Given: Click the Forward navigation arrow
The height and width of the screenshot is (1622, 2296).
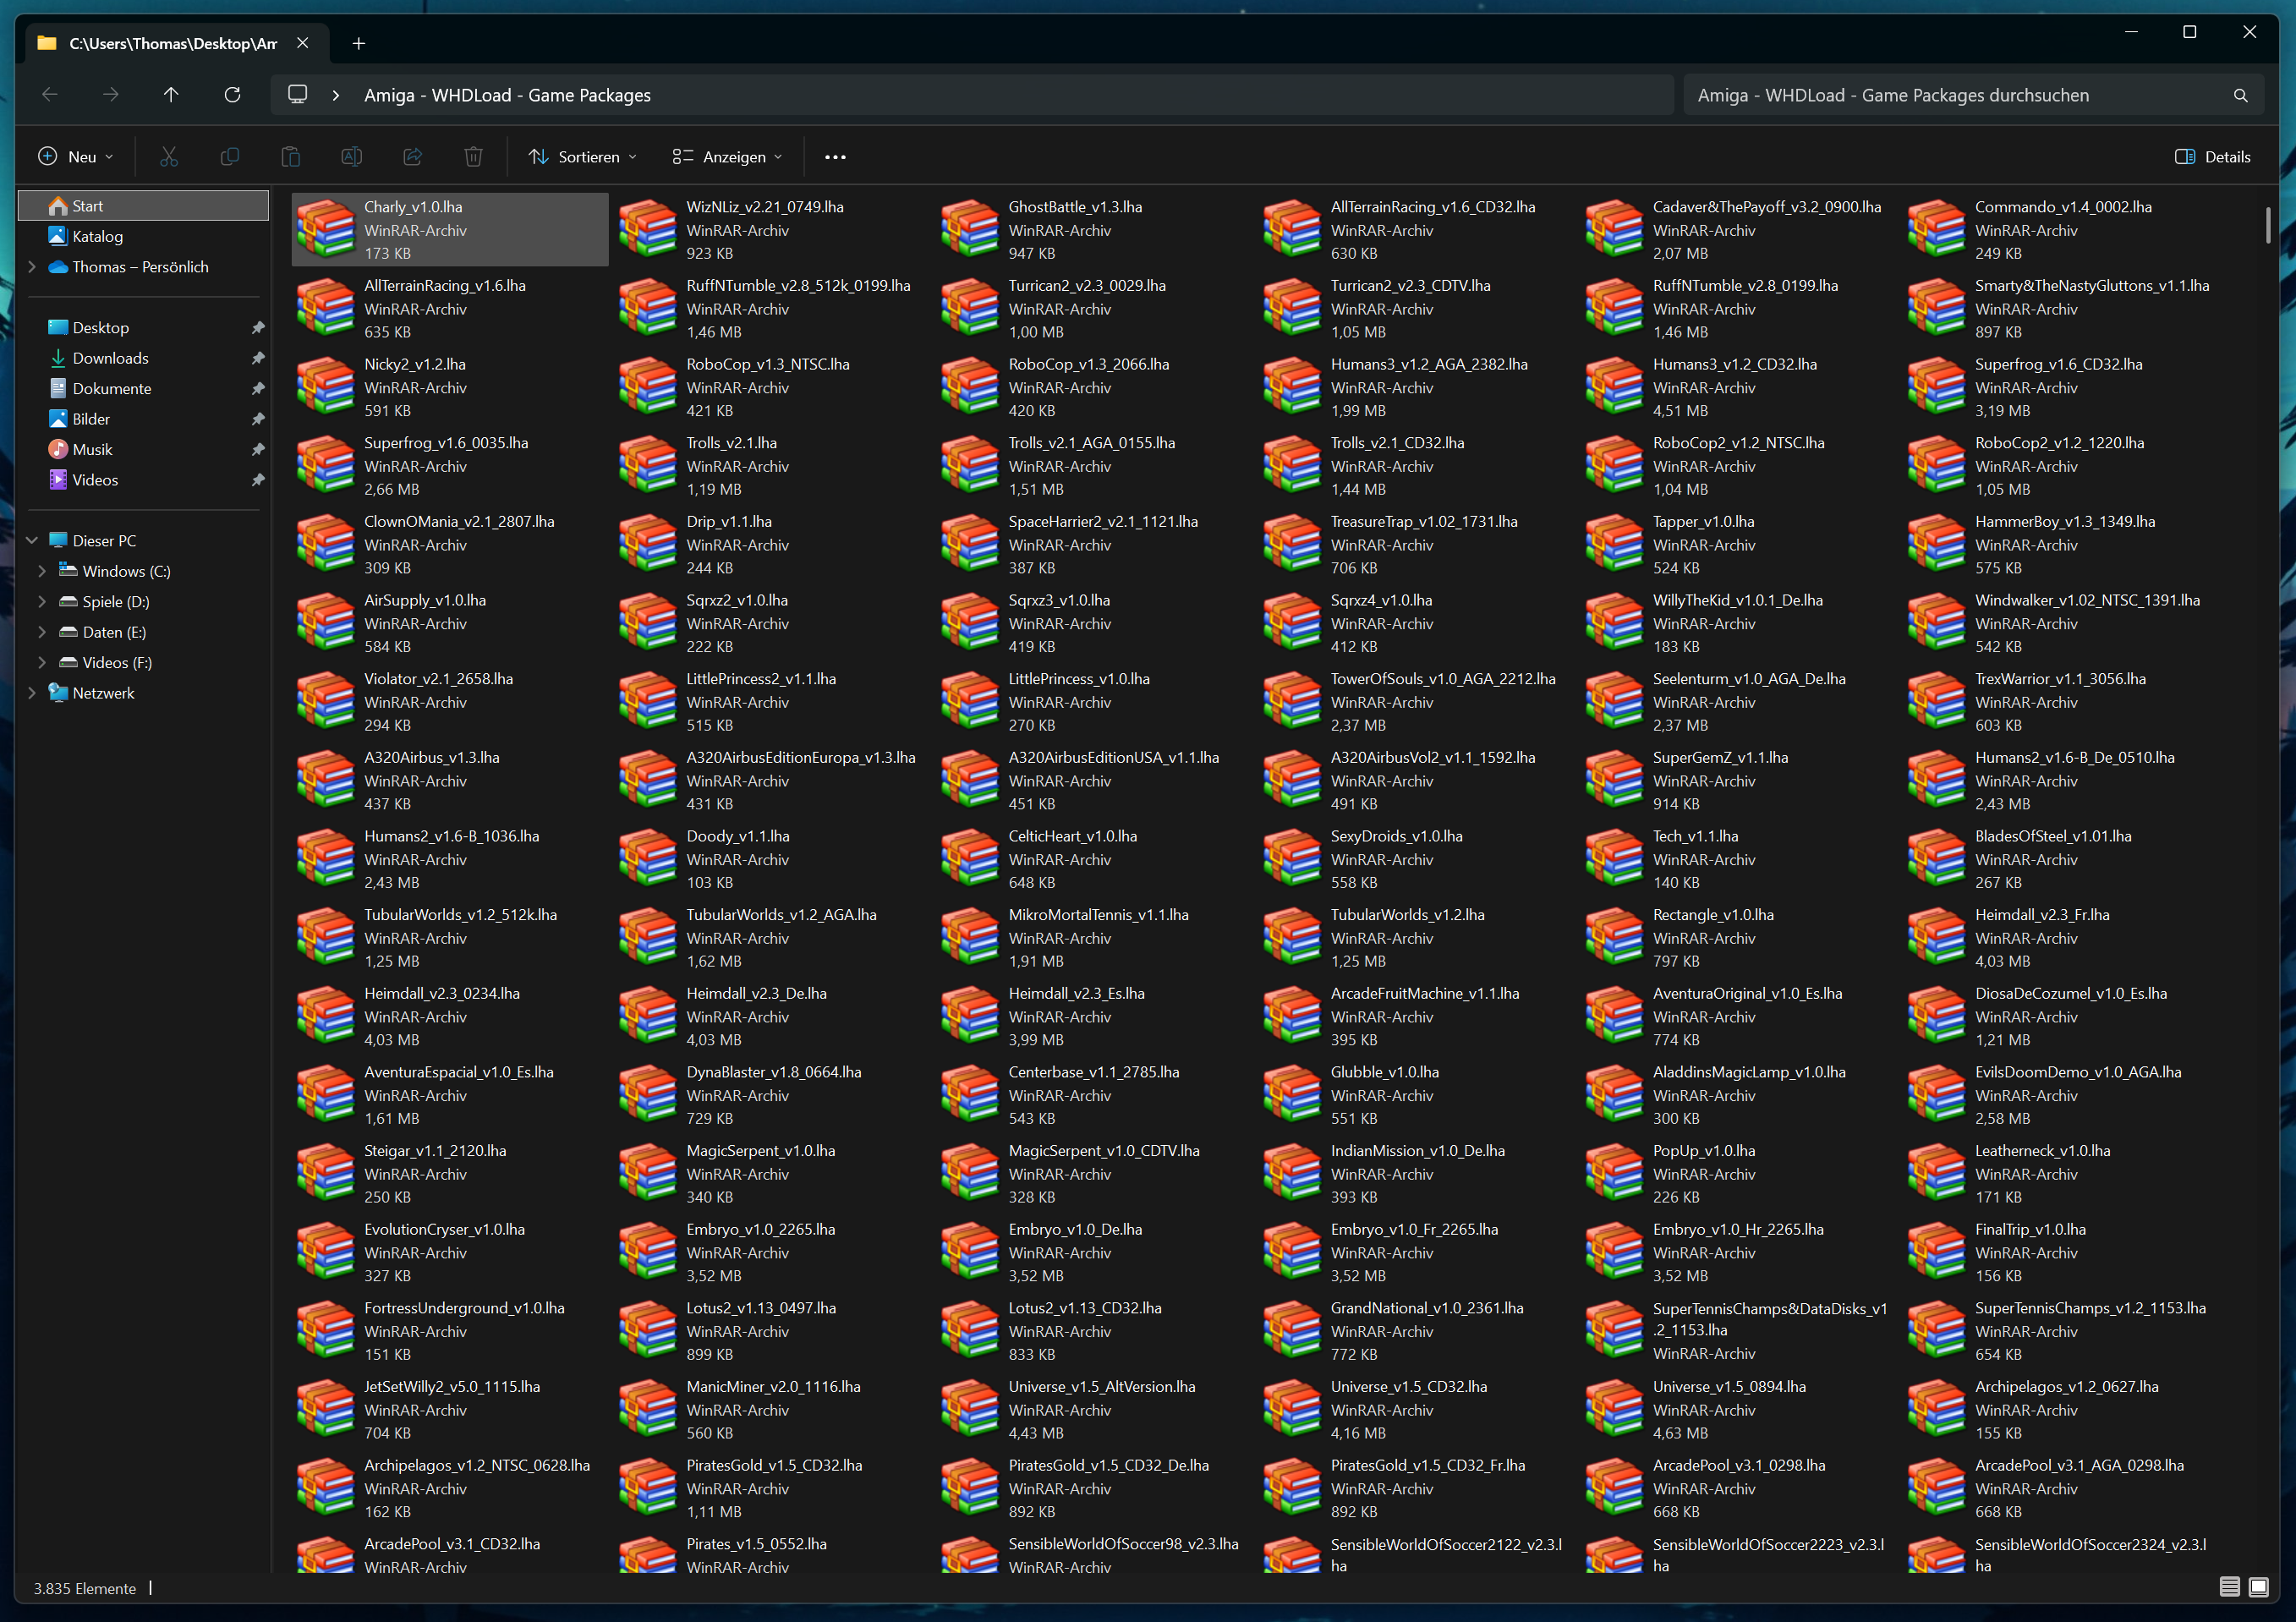Looking at the screenshot, I should point(111,95).
